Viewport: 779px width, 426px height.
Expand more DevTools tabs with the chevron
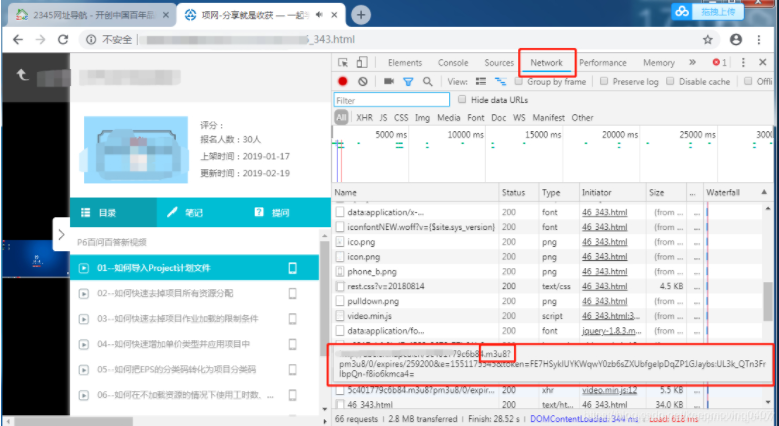(694, 62)
